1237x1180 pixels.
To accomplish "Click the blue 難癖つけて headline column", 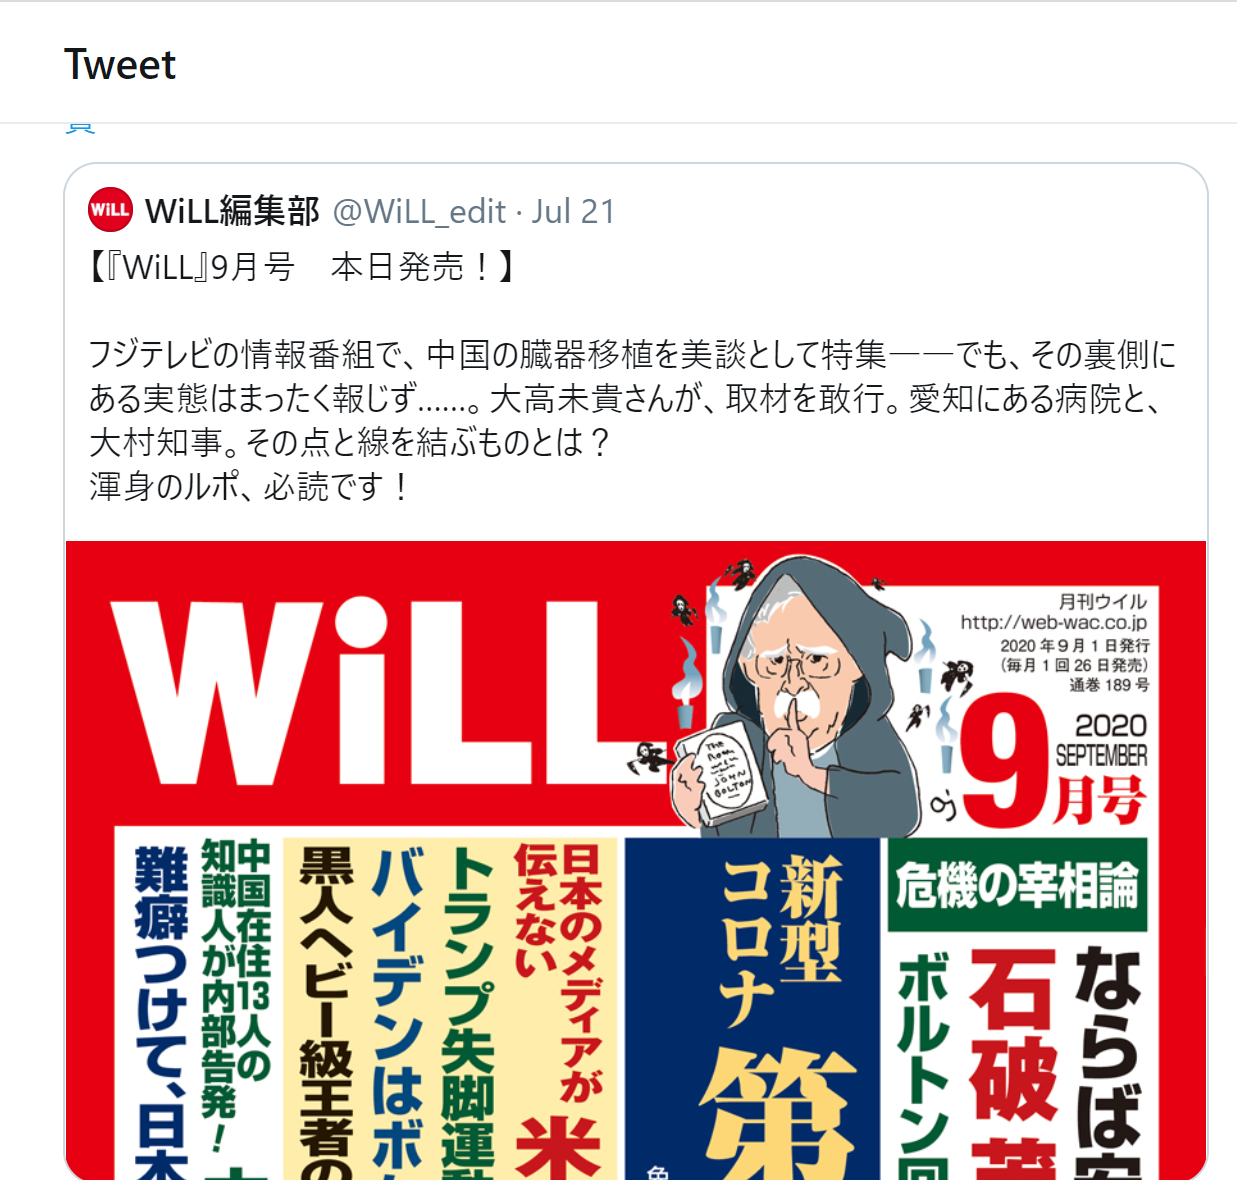I will click(161, 1012).
